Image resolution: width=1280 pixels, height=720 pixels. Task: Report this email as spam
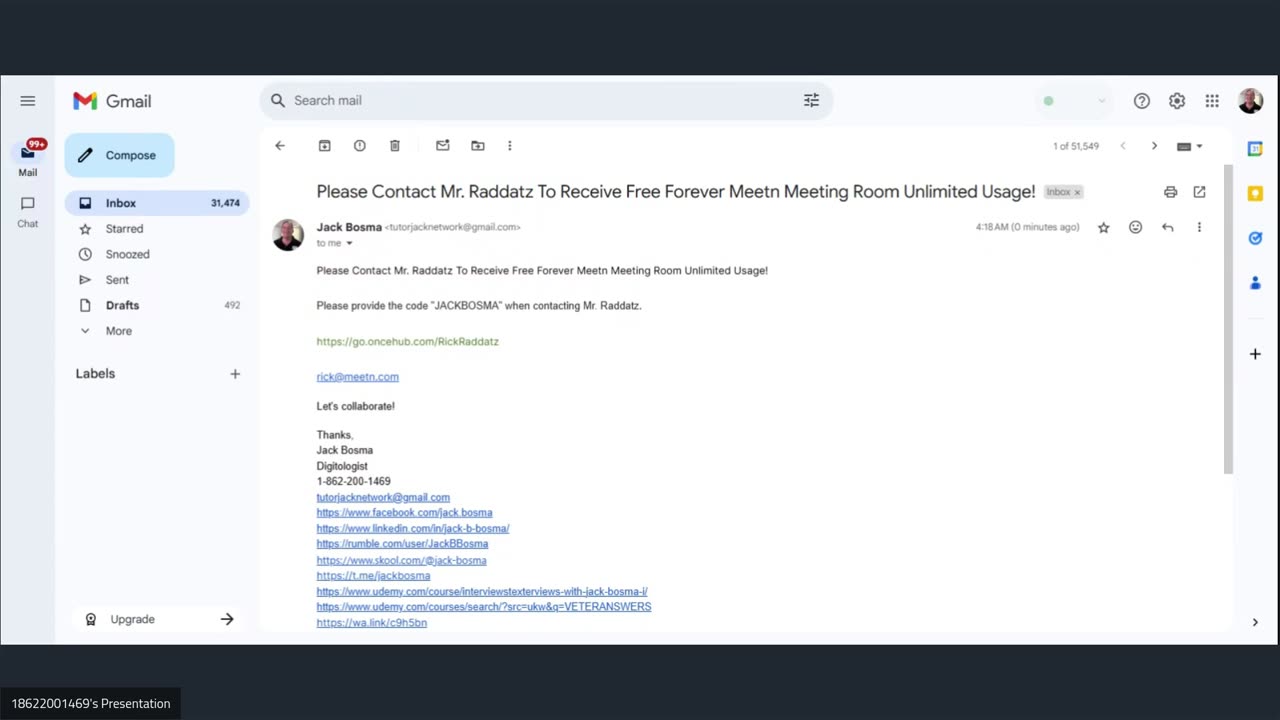[x=360, y=146]
